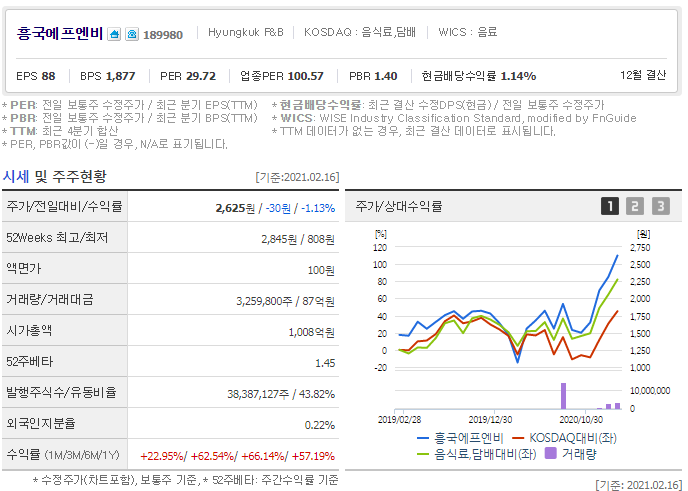688x491 pixels.
Task: Click the homepage icon next to 흥국에프엔비
Action: pyautogui.click(x=114, y=34)
